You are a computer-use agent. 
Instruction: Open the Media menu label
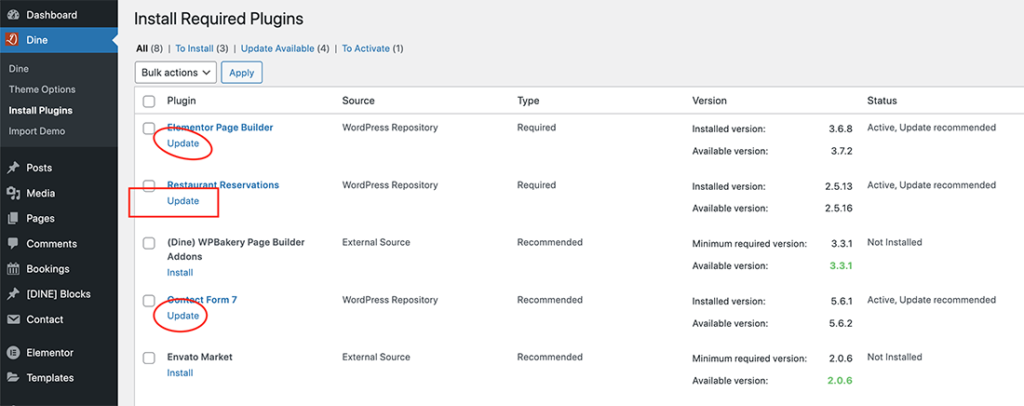pos(40,193)
